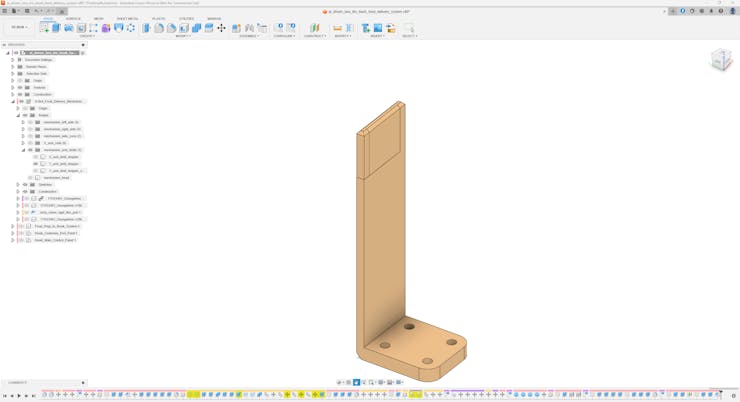
Task: Click the timeline play button
Action: [x=19, y=395]
